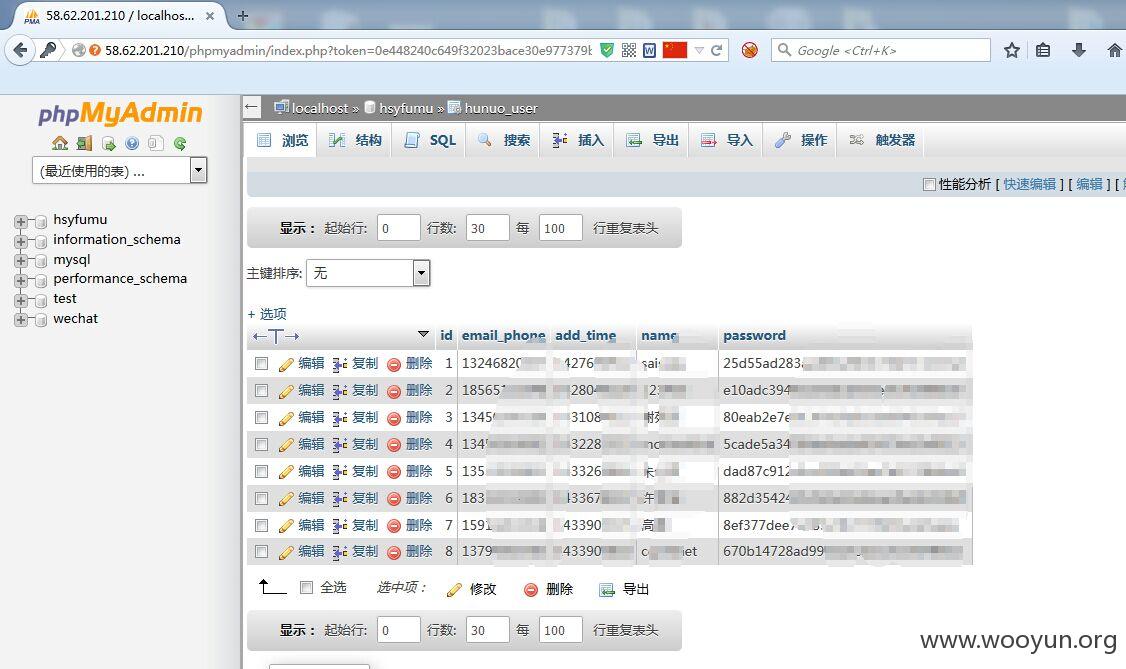Tick the checkbox for row id 1
This screenshot has width=1126, height=669.
click(261, 364)
